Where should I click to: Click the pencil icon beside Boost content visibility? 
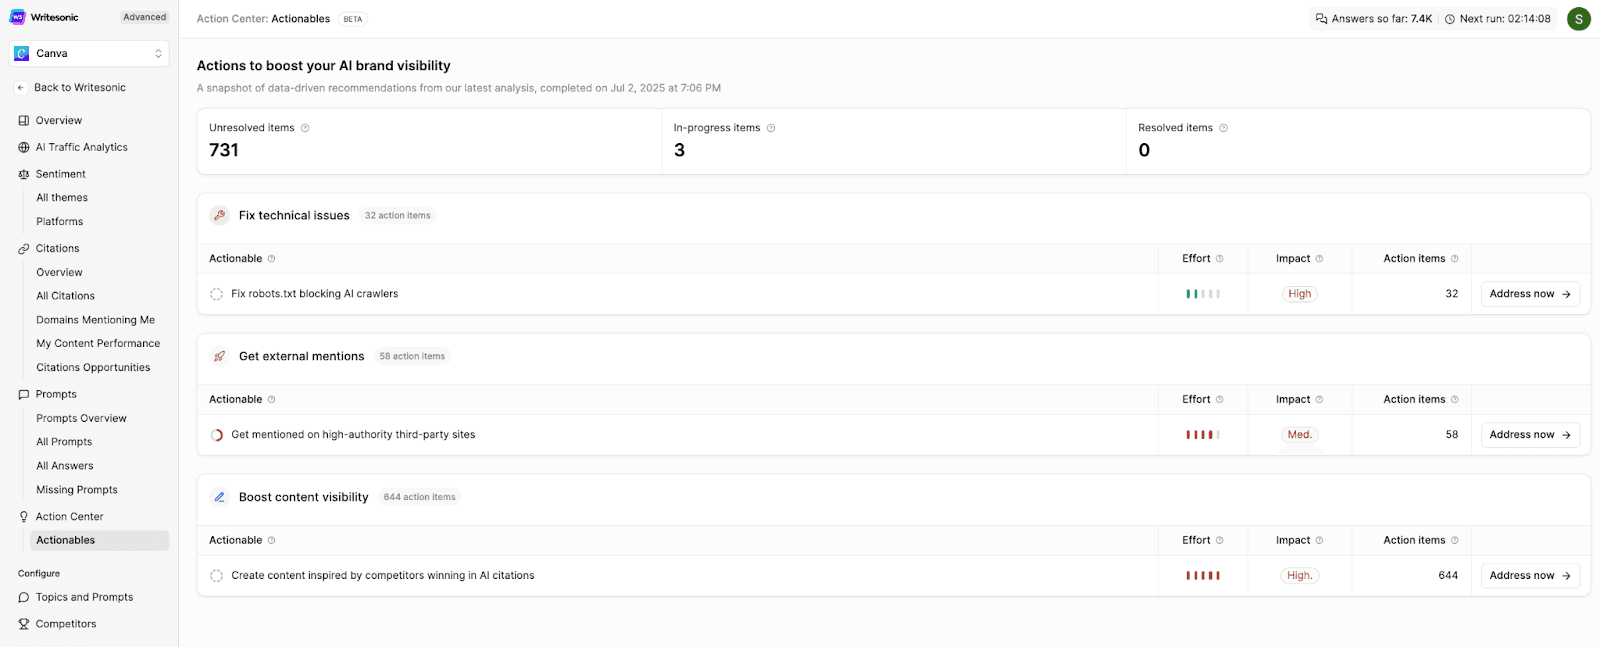219,497
